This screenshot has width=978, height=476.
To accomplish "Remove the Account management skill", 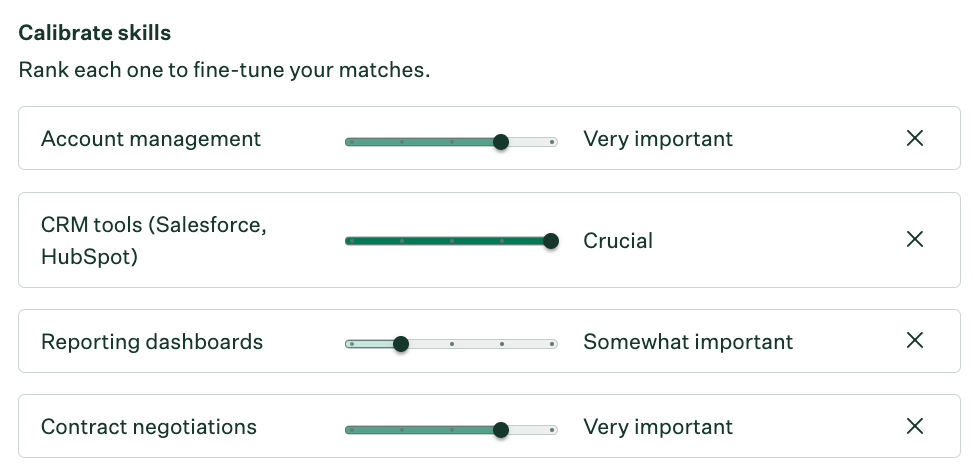I will pyautogui.click(x=914, y=139).
